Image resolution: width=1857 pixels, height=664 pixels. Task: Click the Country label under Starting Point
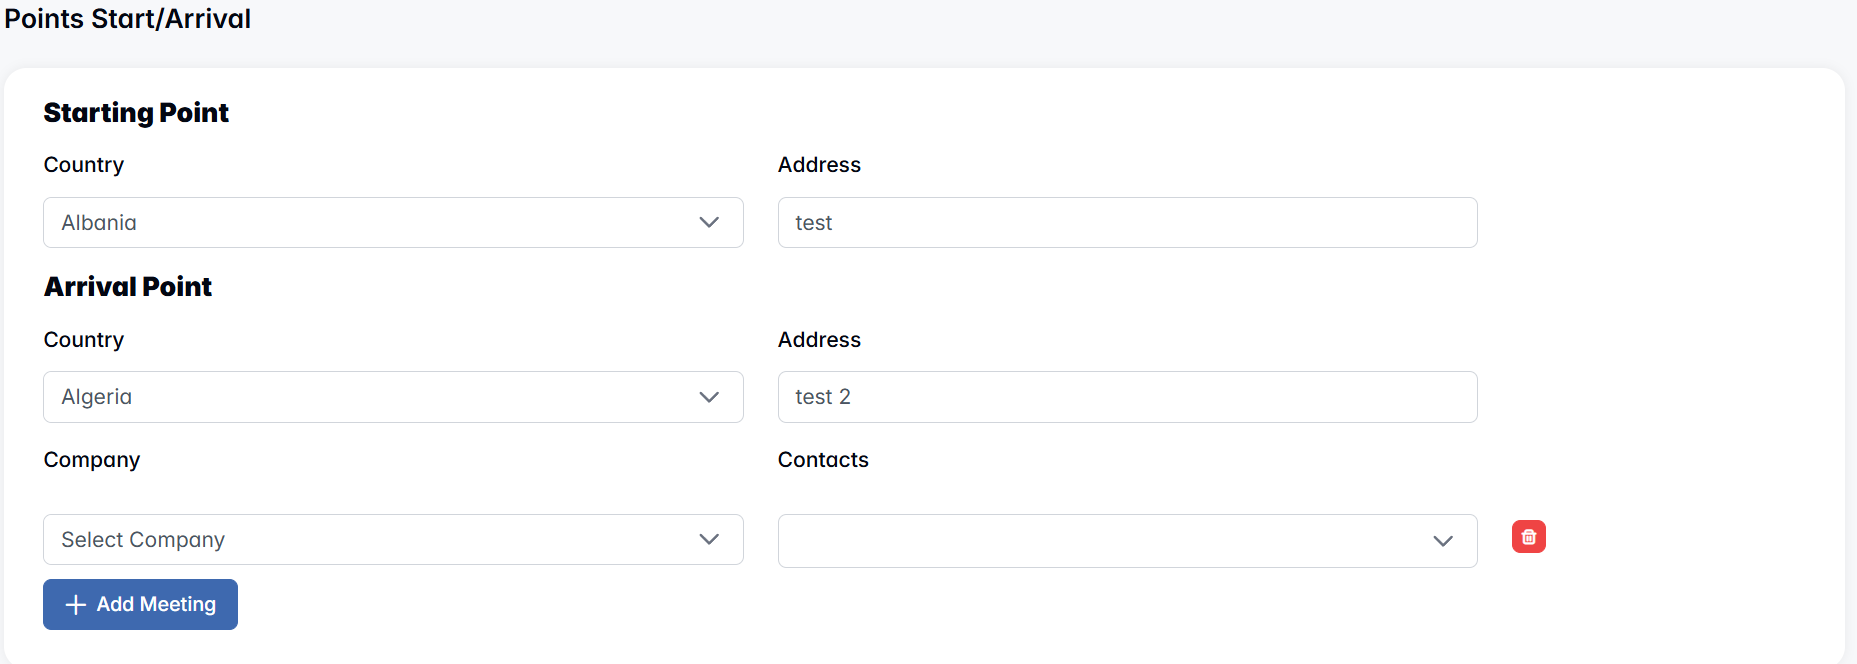point(84,165)
